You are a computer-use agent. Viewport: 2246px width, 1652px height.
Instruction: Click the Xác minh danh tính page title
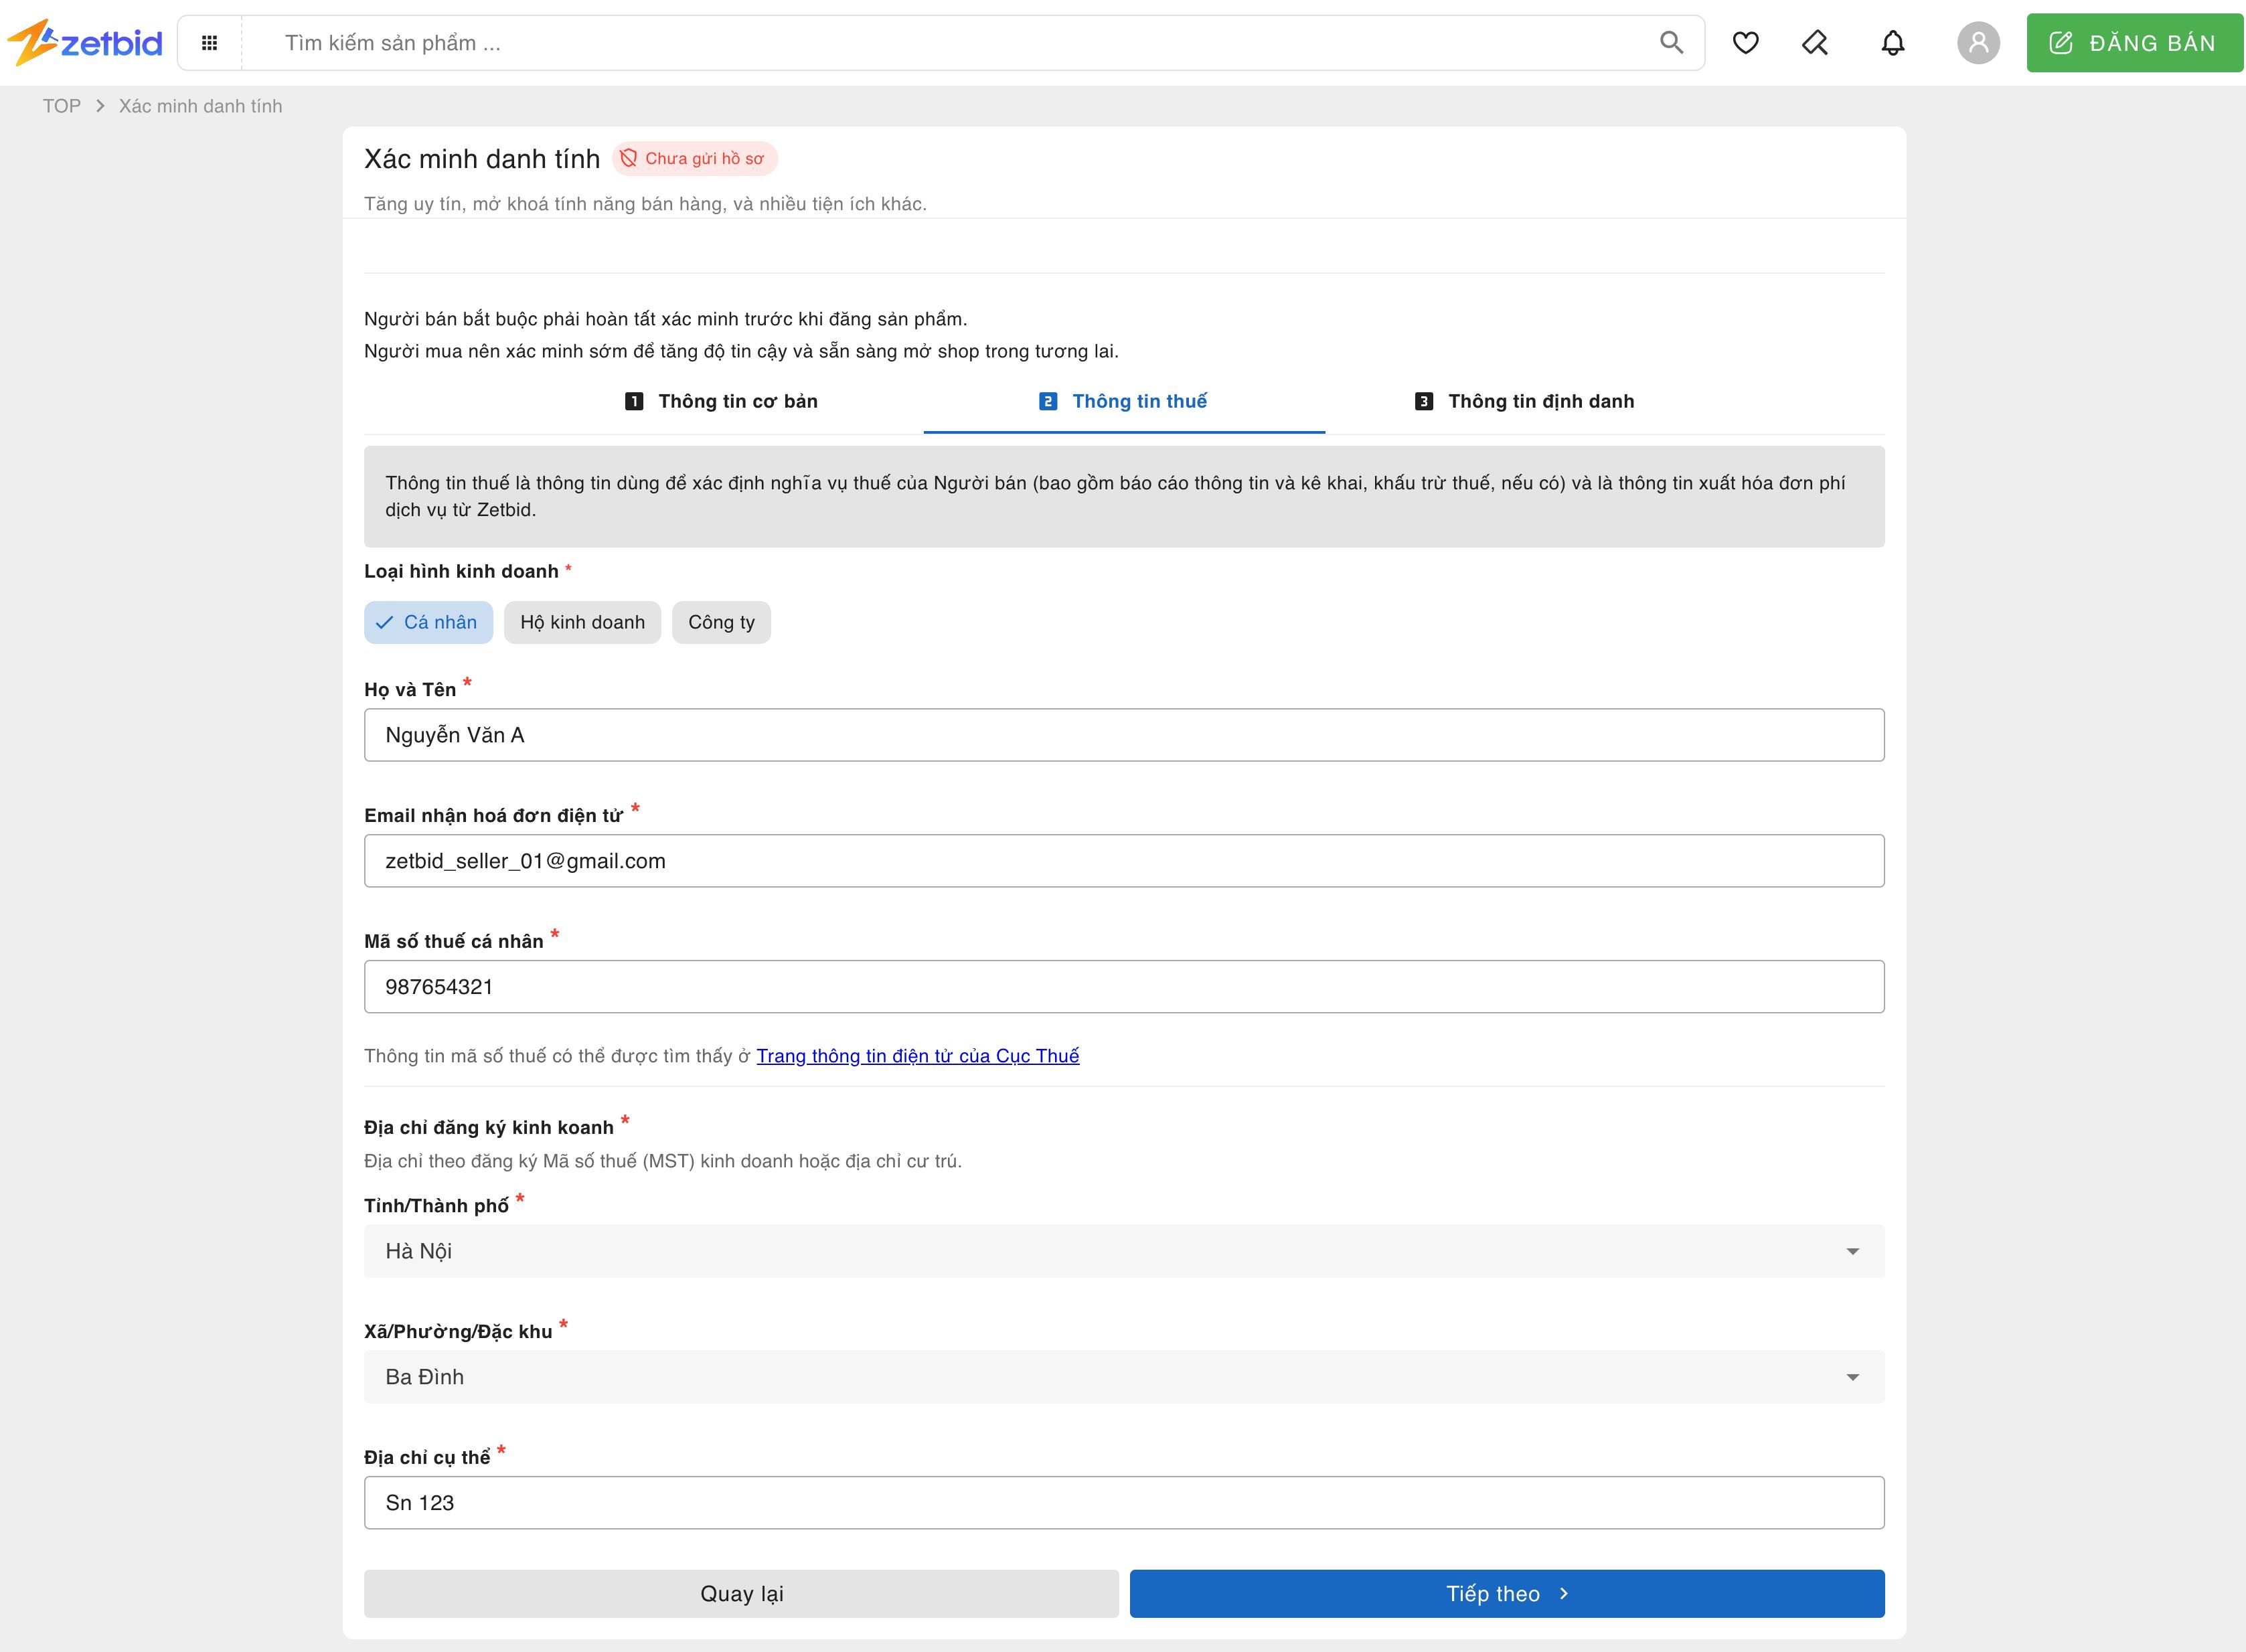(482, 159)
